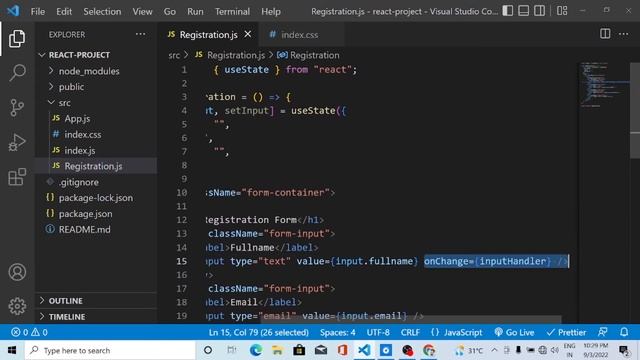Expand the public folder
This screenshot has width=640, height=360.
click(96, 87)
